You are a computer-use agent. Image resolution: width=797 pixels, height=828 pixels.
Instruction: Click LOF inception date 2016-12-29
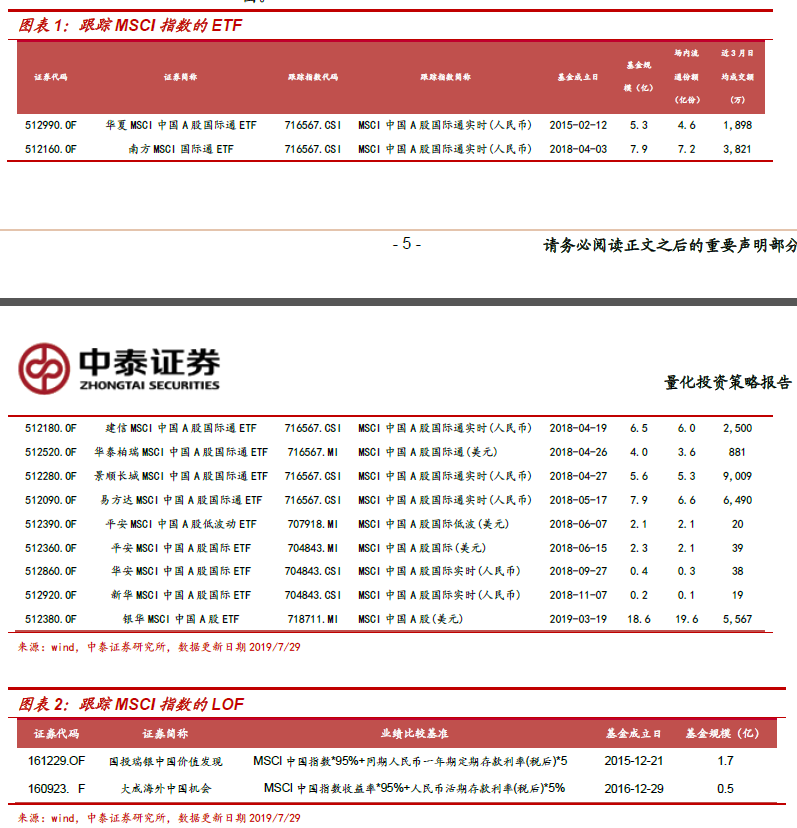click(x=634, y=789)
